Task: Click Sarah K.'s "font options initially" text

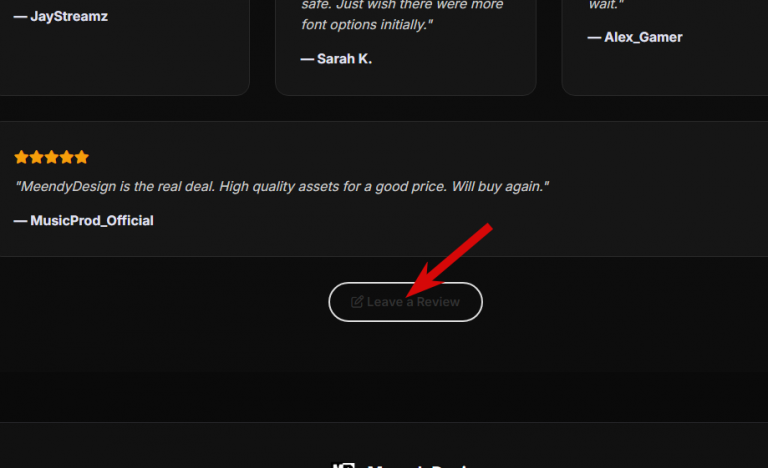Action: (367, 25)
